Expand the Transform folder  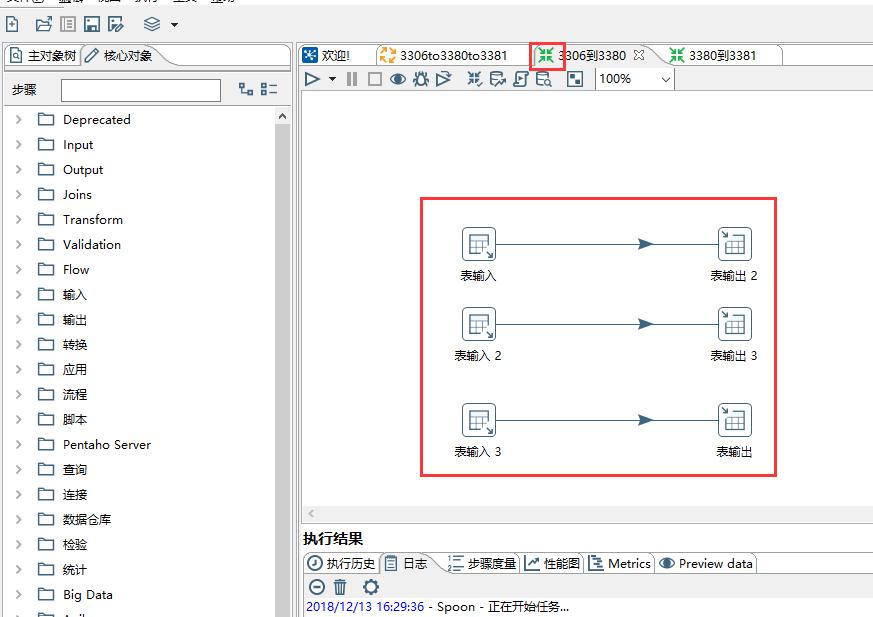pyautogui.click(x=18, y=219)
